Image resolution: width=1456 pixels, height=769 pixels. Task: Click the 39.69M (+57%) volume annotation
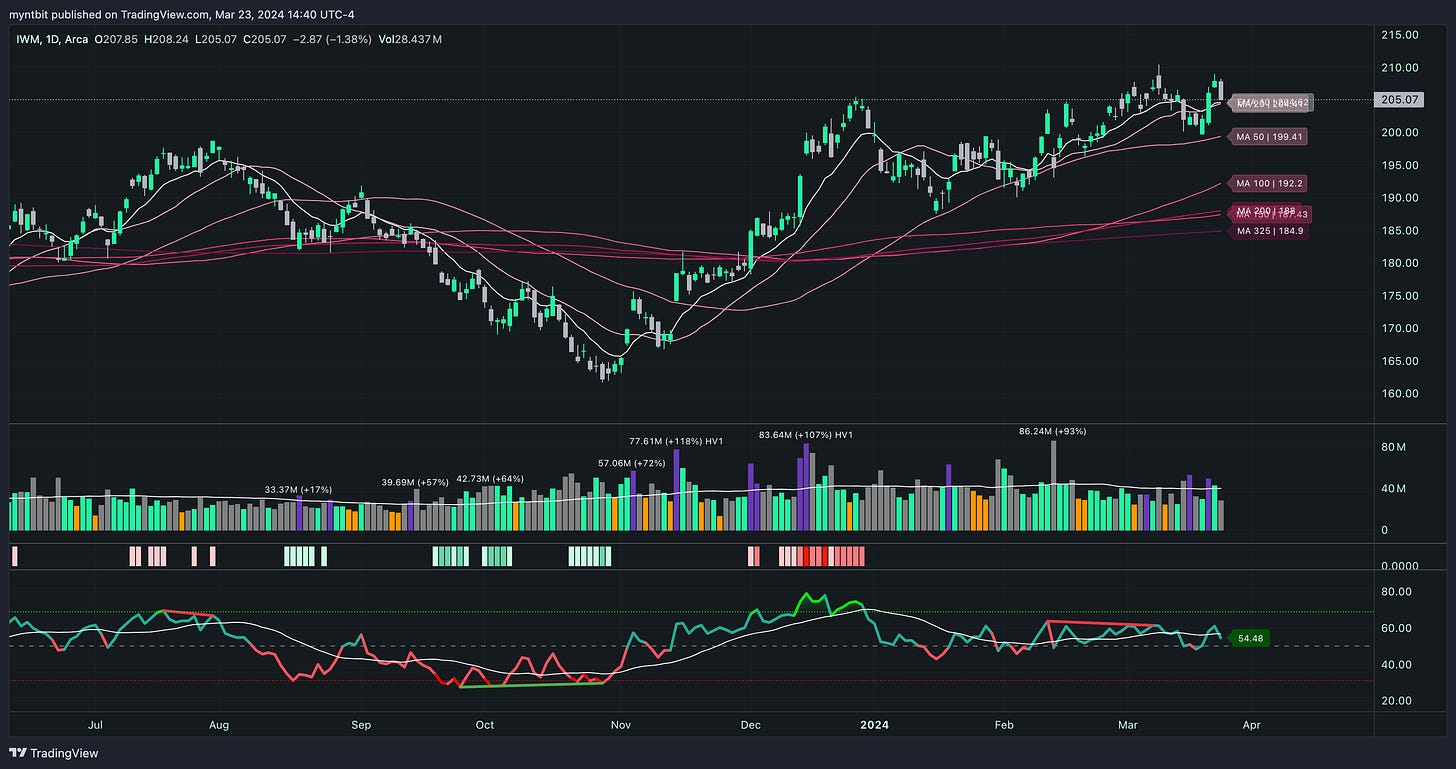[x=415, y=482]
